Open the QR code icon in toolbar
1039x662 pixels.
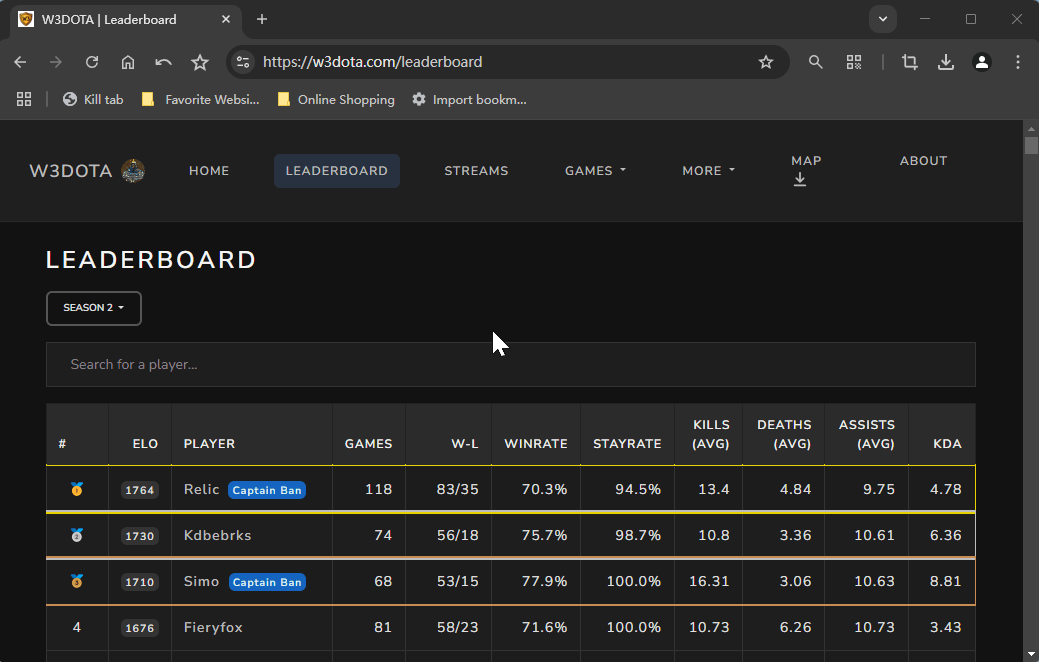click(x=854, y=62)
